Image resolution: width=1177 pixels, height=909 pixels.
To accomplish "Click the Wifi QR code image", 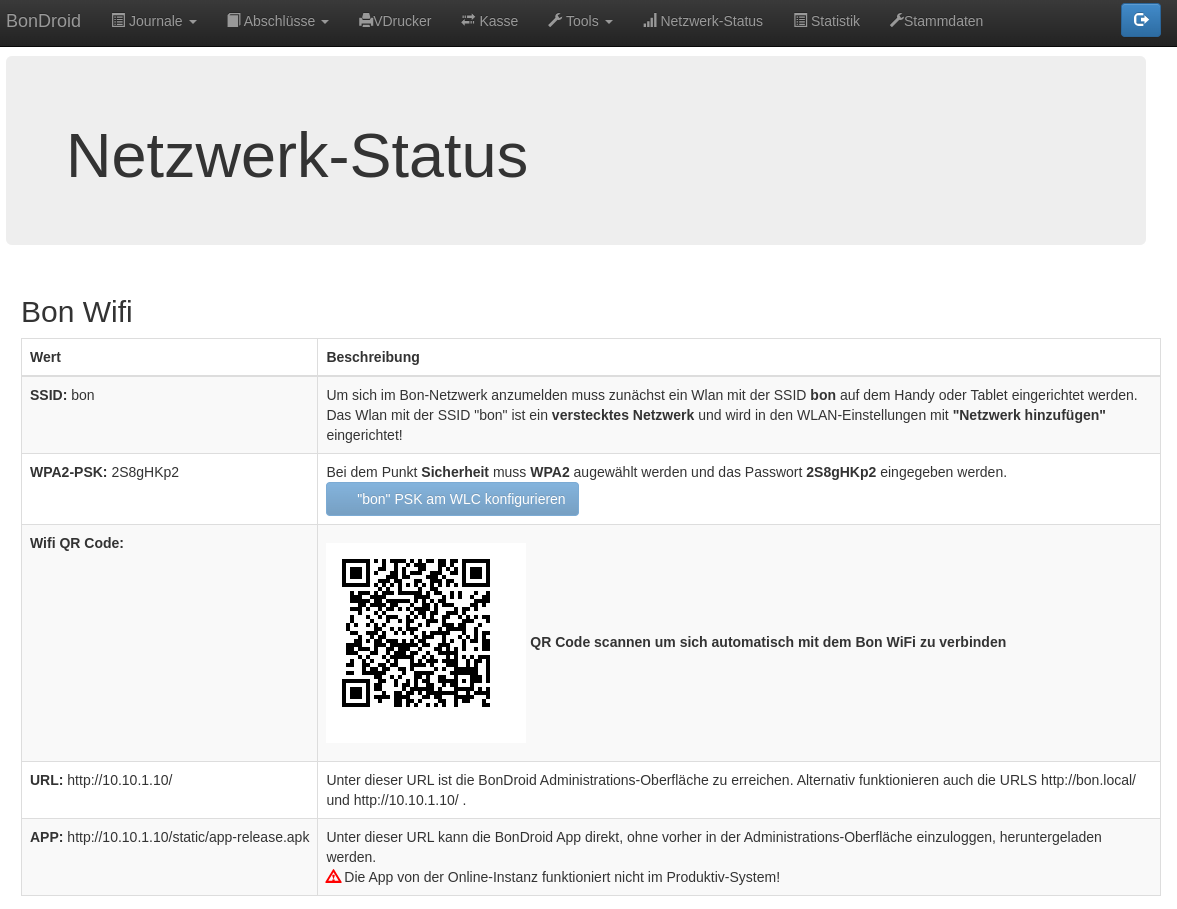I will click(x=416, y=633).
